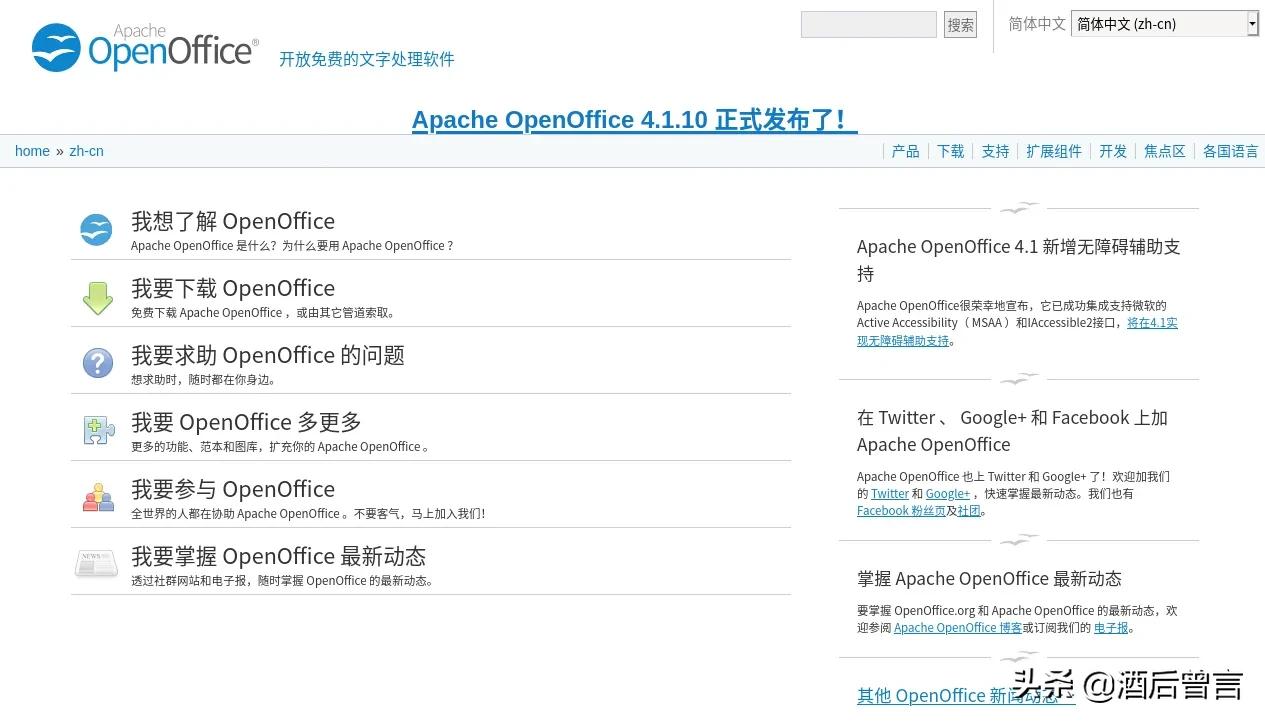1265x722 pixels.
Task: Click the newspaper icon beside 最新动态
Action: coord(97,564)
